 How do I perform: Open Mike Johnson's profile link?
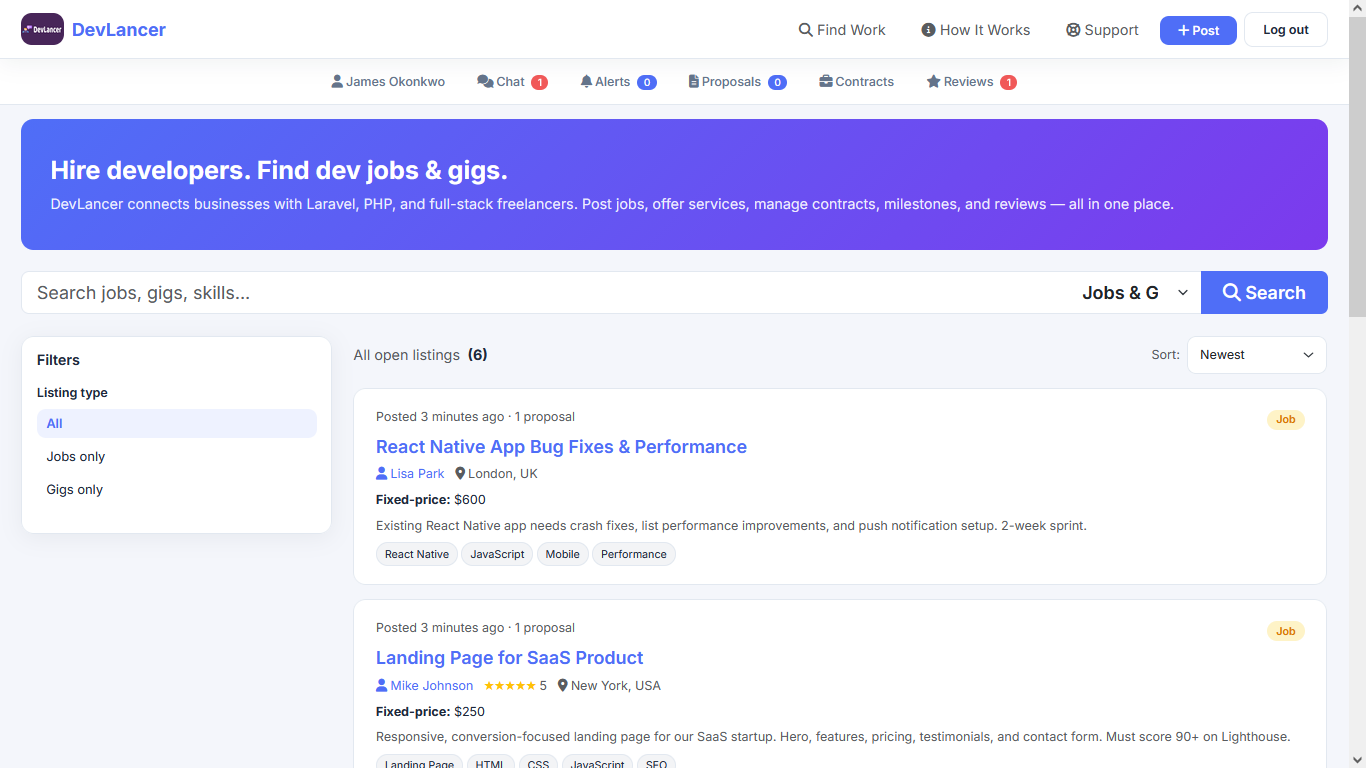click(425, 686)
